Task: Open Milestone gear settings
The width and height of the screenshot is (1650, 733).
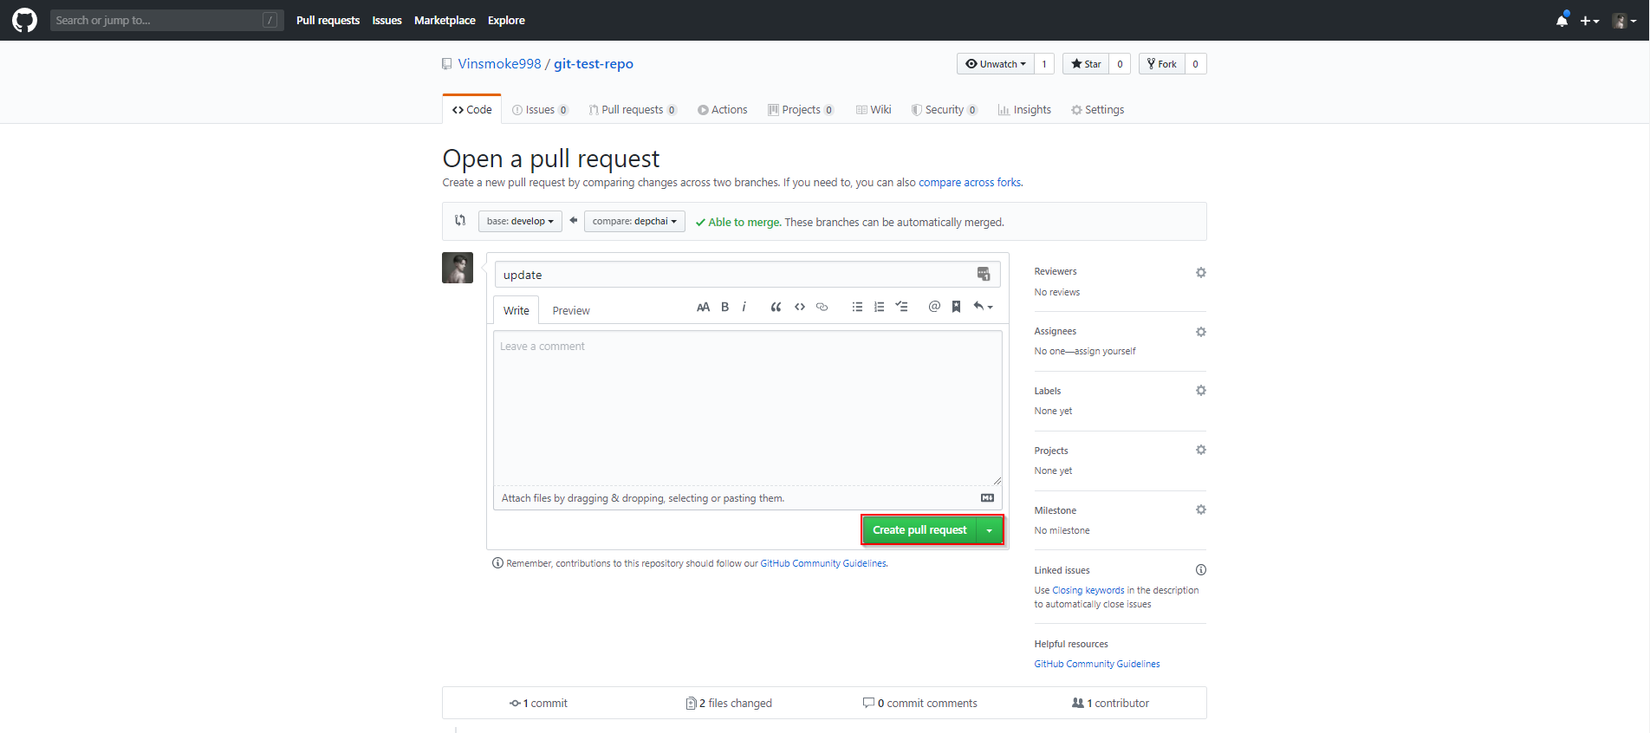Action: tap(1201, 509)
